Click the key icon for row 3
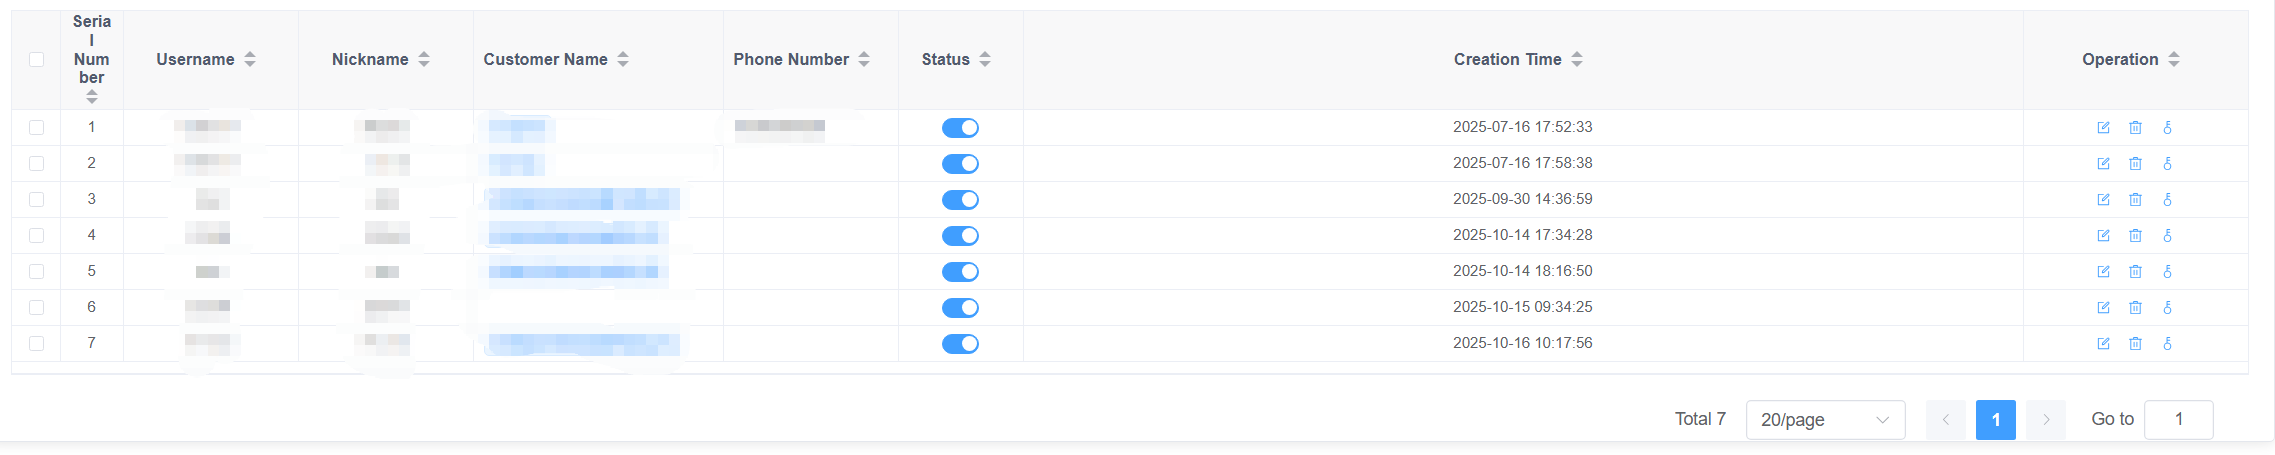2275x455 pixels. [2167, 200]
